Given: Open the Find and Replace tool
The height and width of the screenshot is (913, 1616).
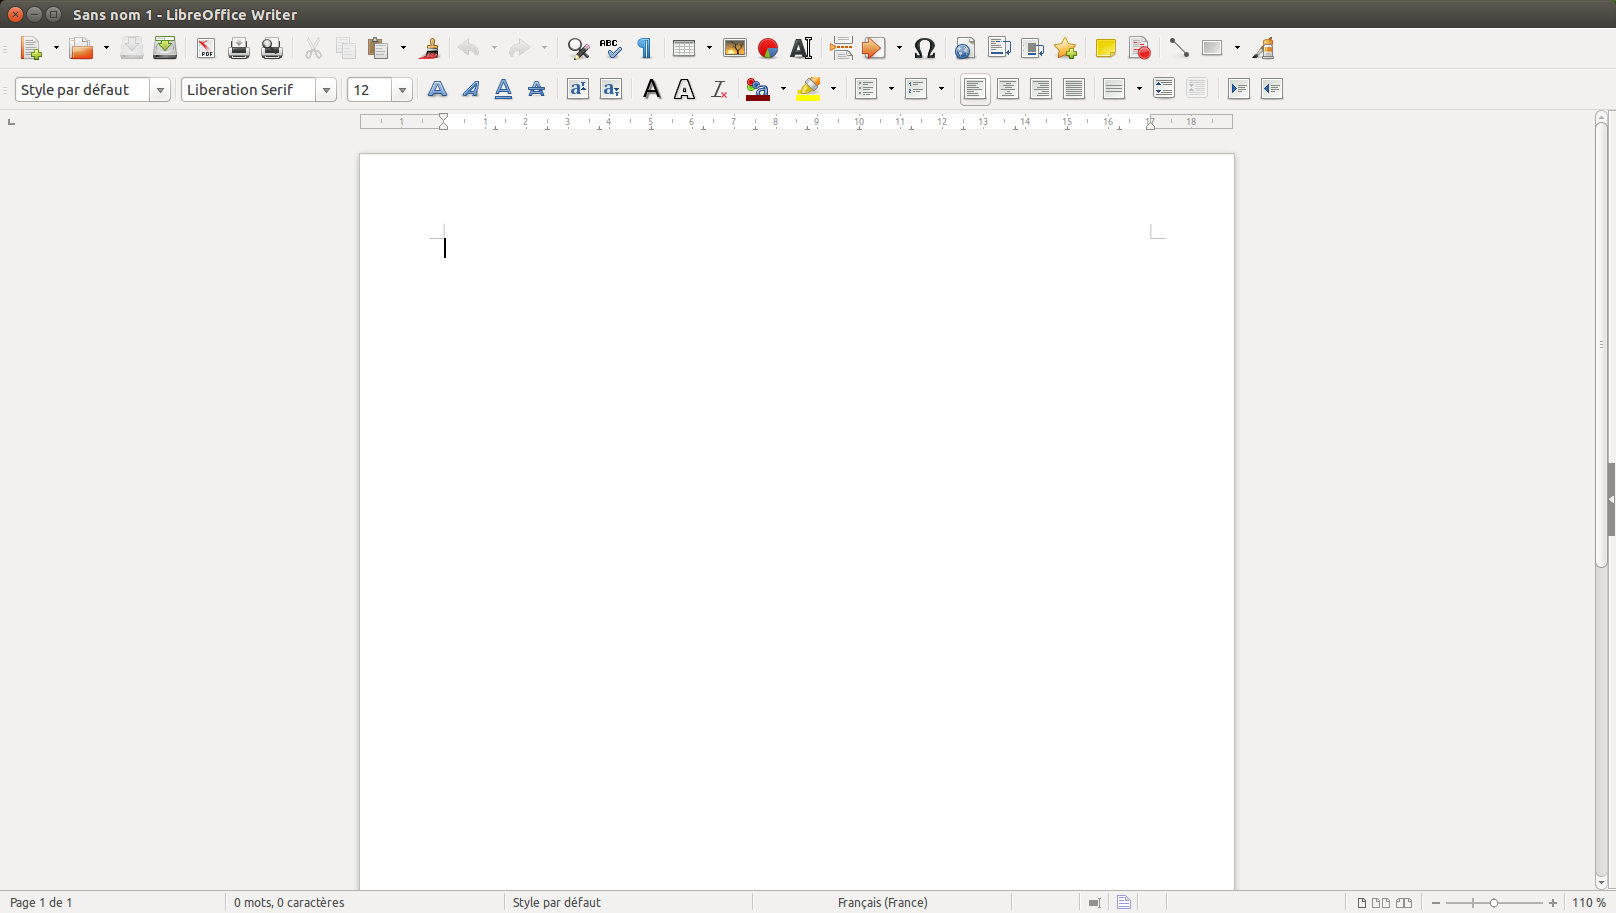Looking at the screenshot, I should [578, 48].
